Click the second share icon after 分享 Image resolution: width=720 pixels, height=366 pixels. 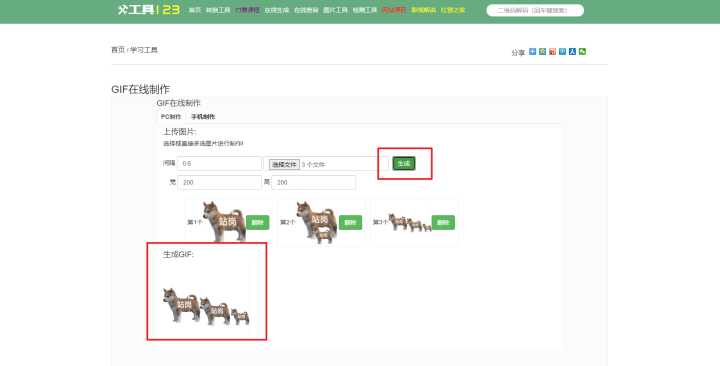point(542,52)
